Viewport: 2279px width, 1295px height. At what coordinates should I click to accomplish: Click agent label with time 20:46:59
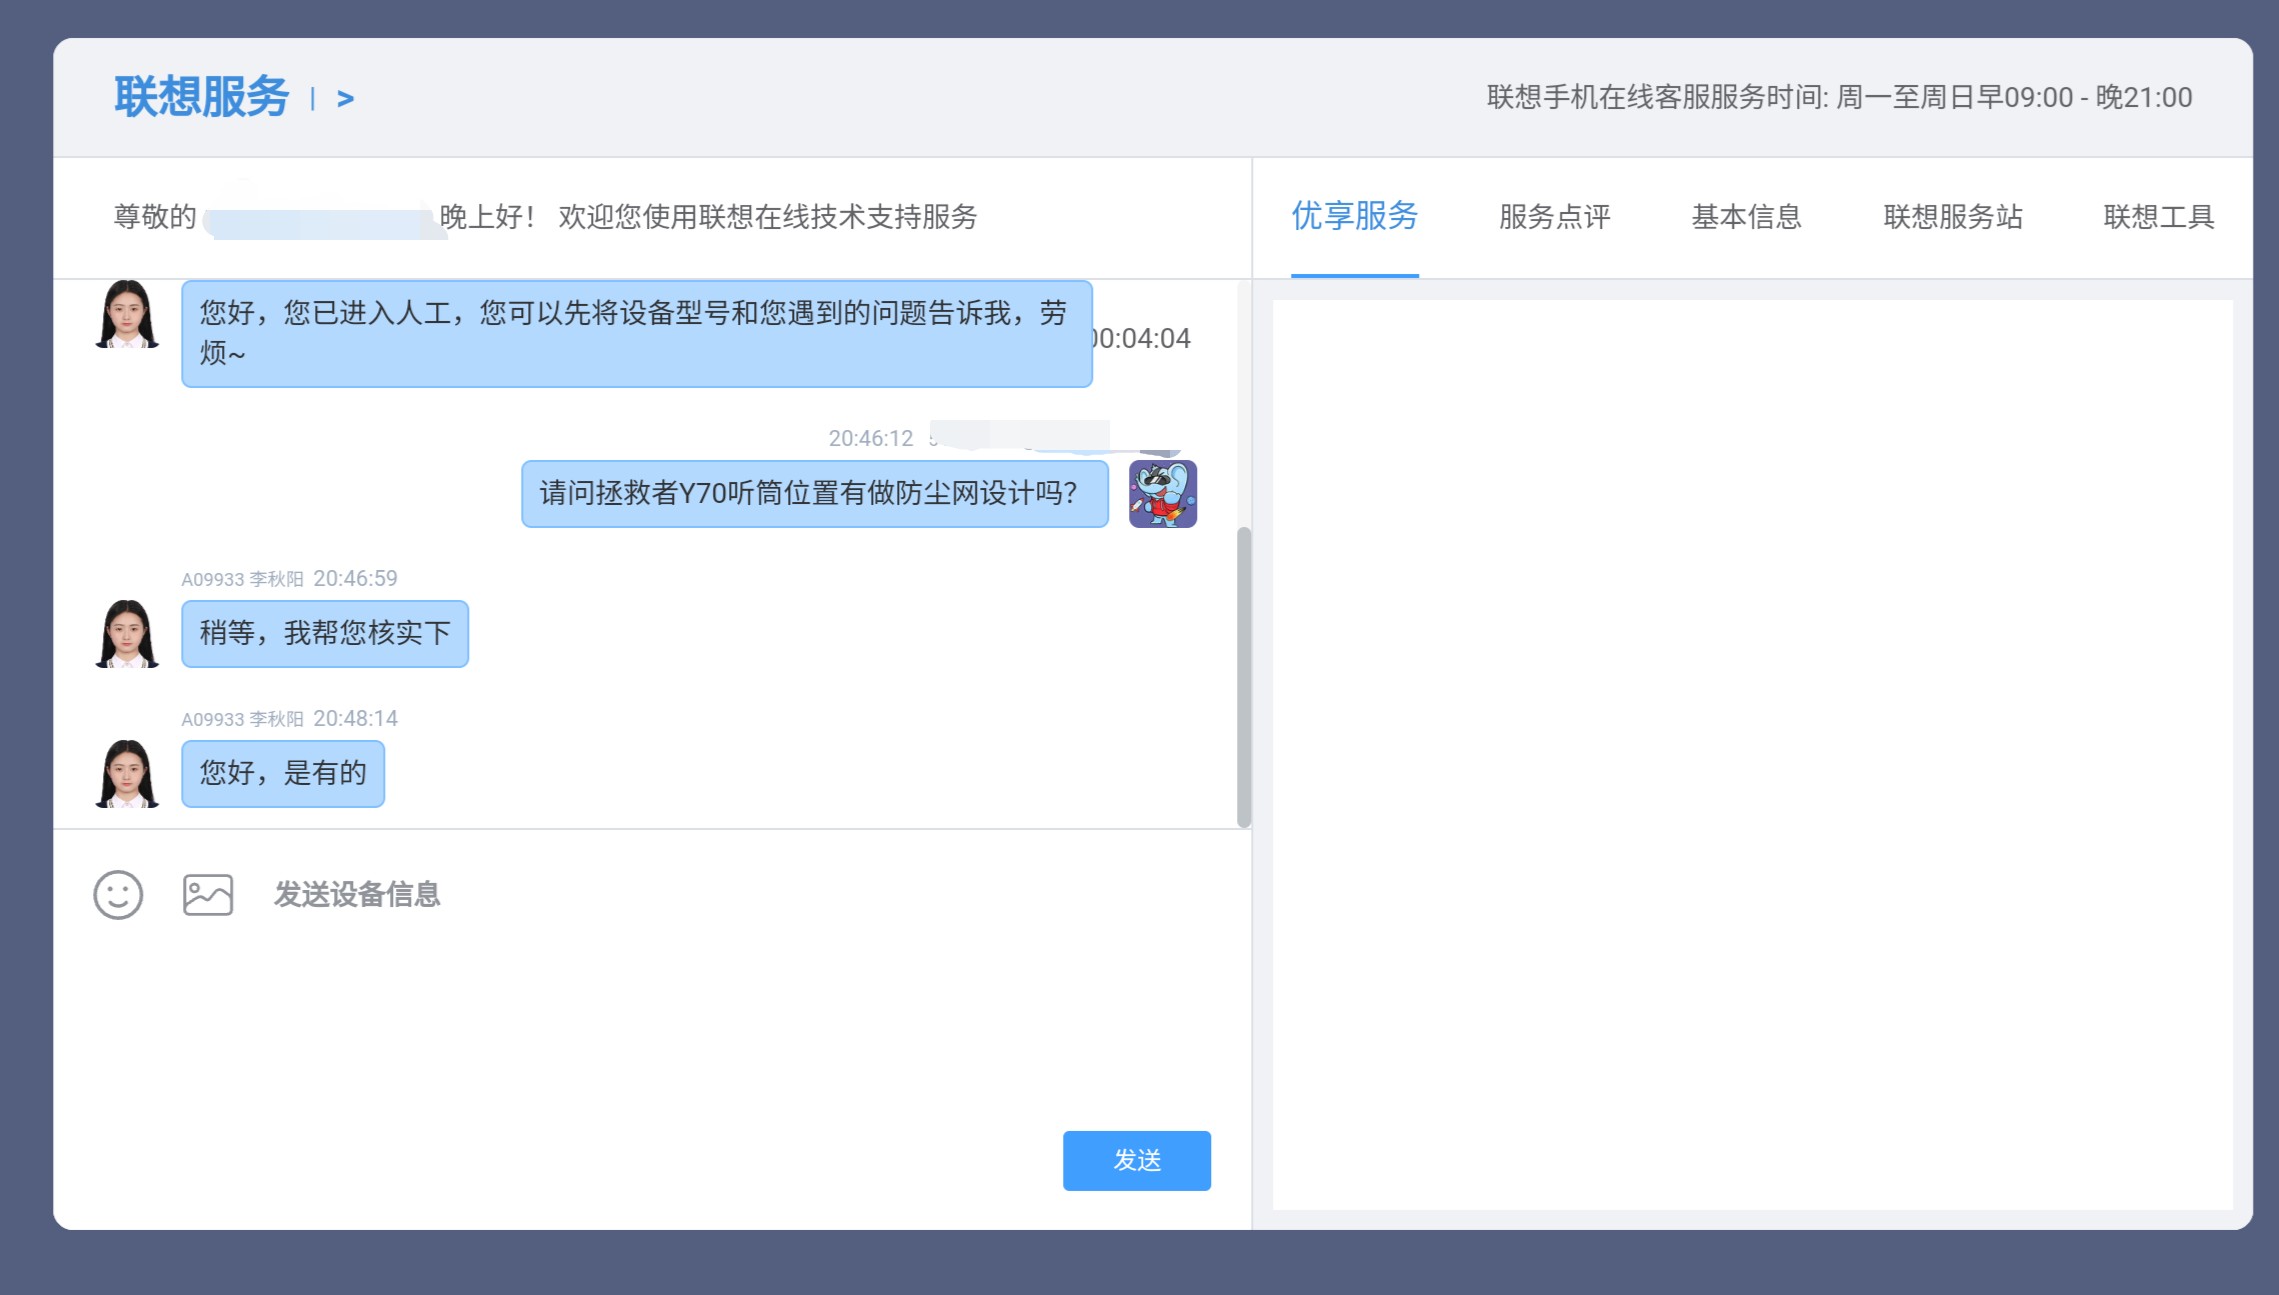[289, 578]
